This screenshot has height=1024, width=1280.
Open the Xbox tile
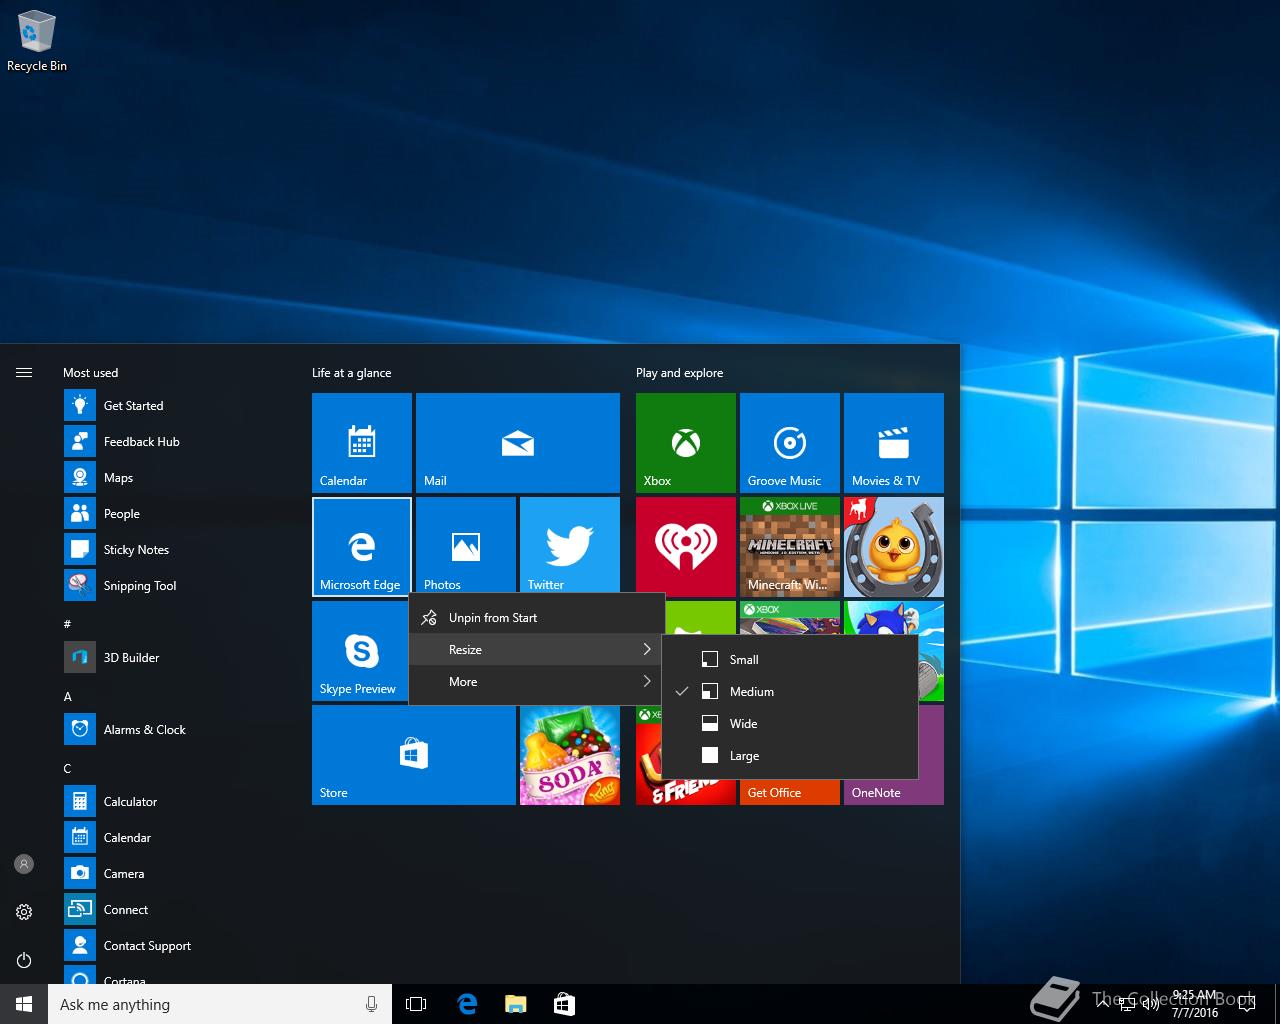tap(686, 442)
